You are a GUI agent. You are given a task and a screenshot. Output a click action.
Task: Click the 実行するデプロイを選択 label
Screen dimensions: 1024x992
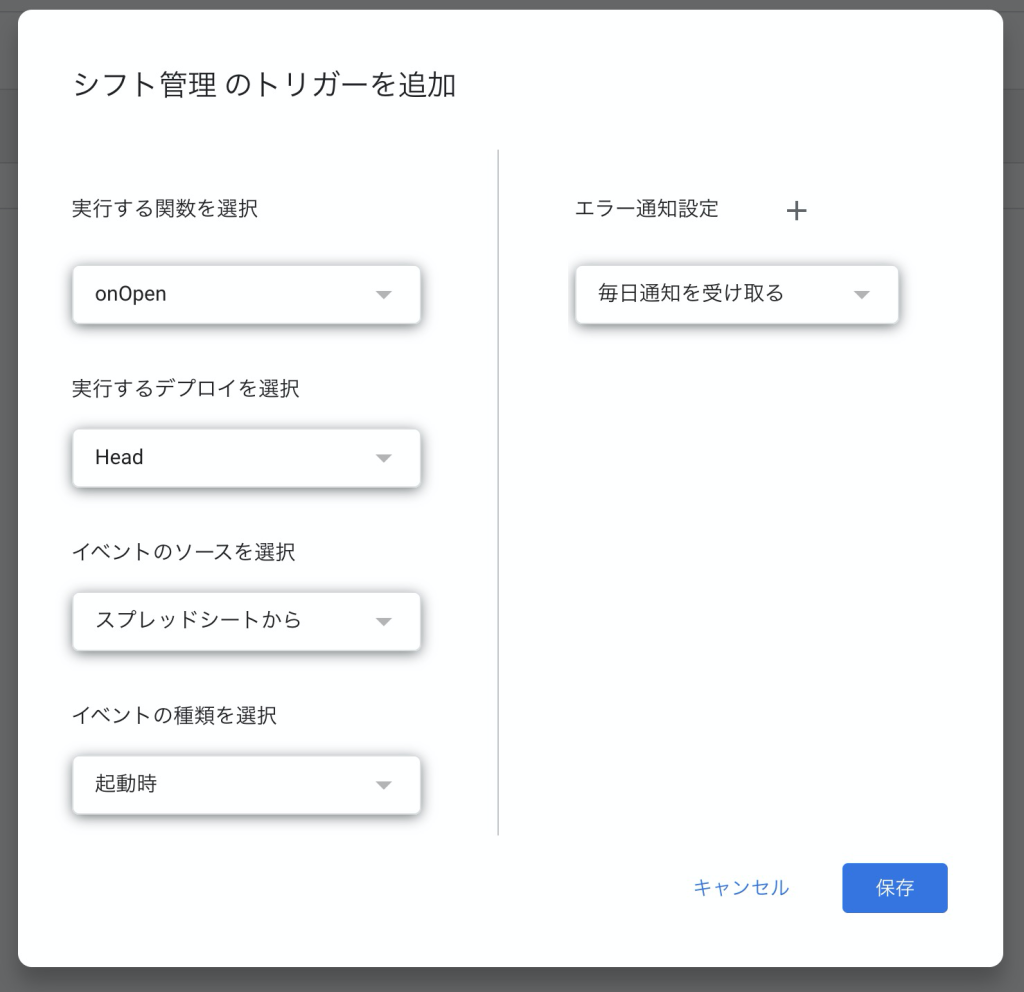pyautogui.click(x=185, y=389)
